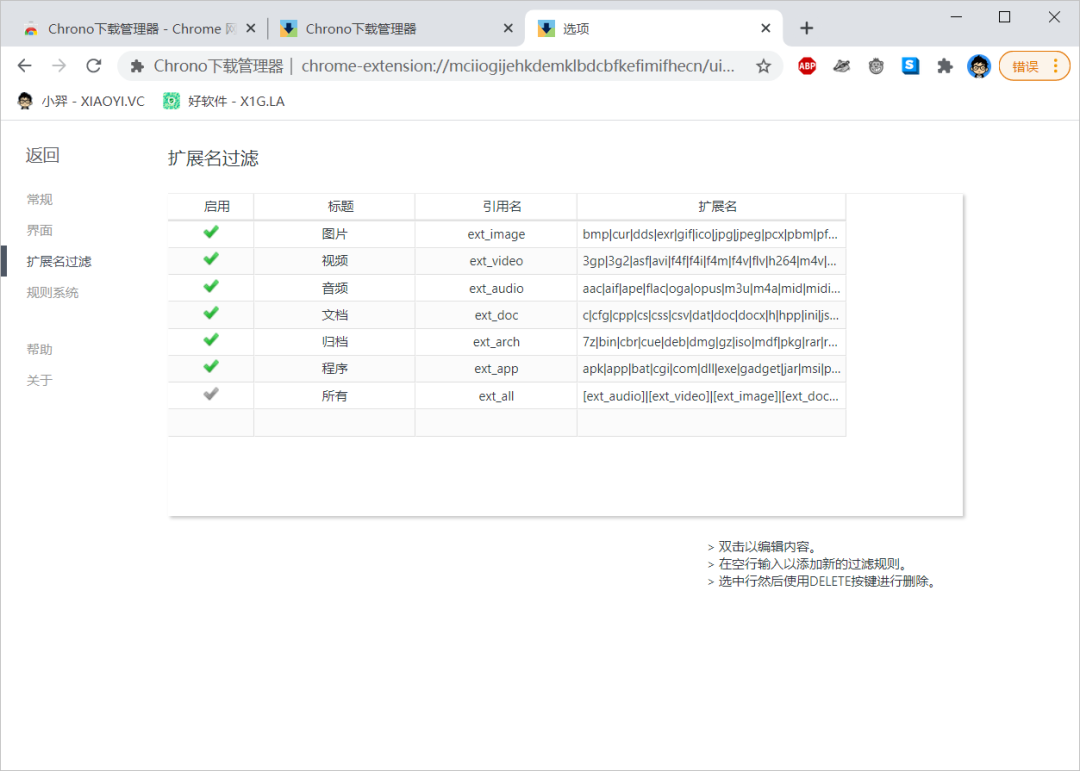Image resolution: width=1080 pixels, height=771 pixels.
Task: Enable the grey checkmark for 所有
Action: tap(211, 393)
